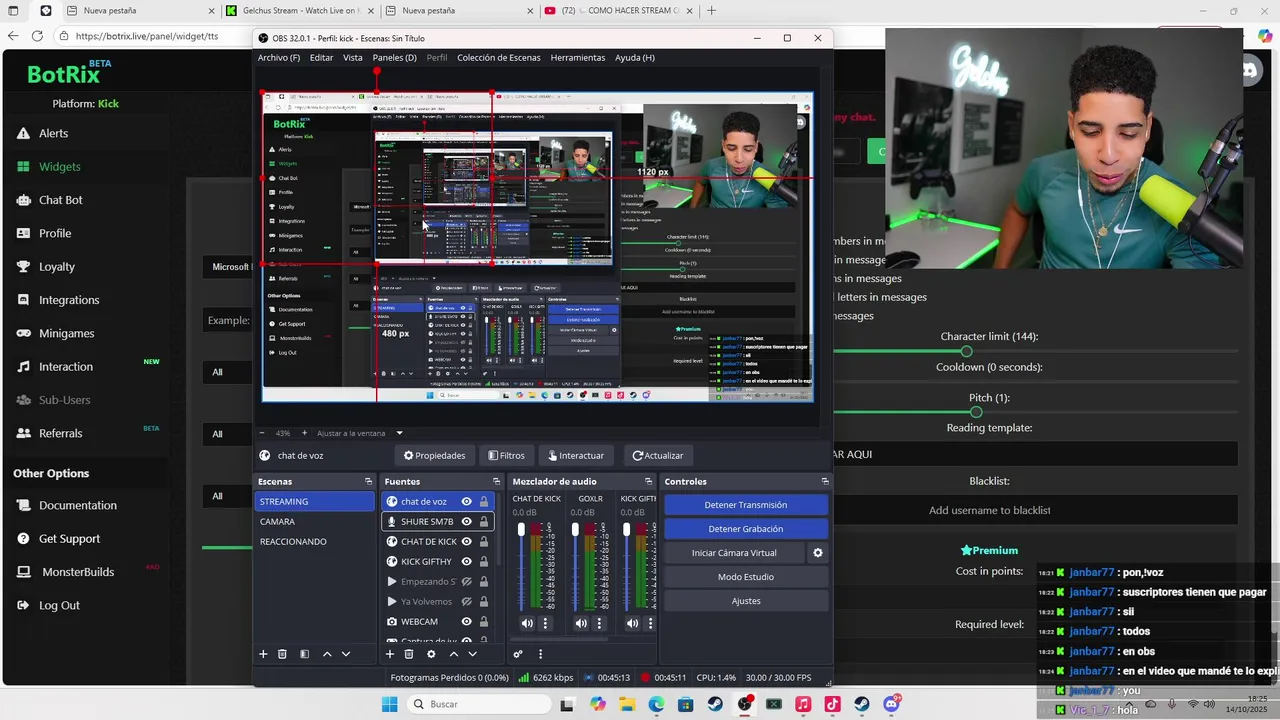Add a new source with plus icon
1280x720 pixels.
click(390, 654)
